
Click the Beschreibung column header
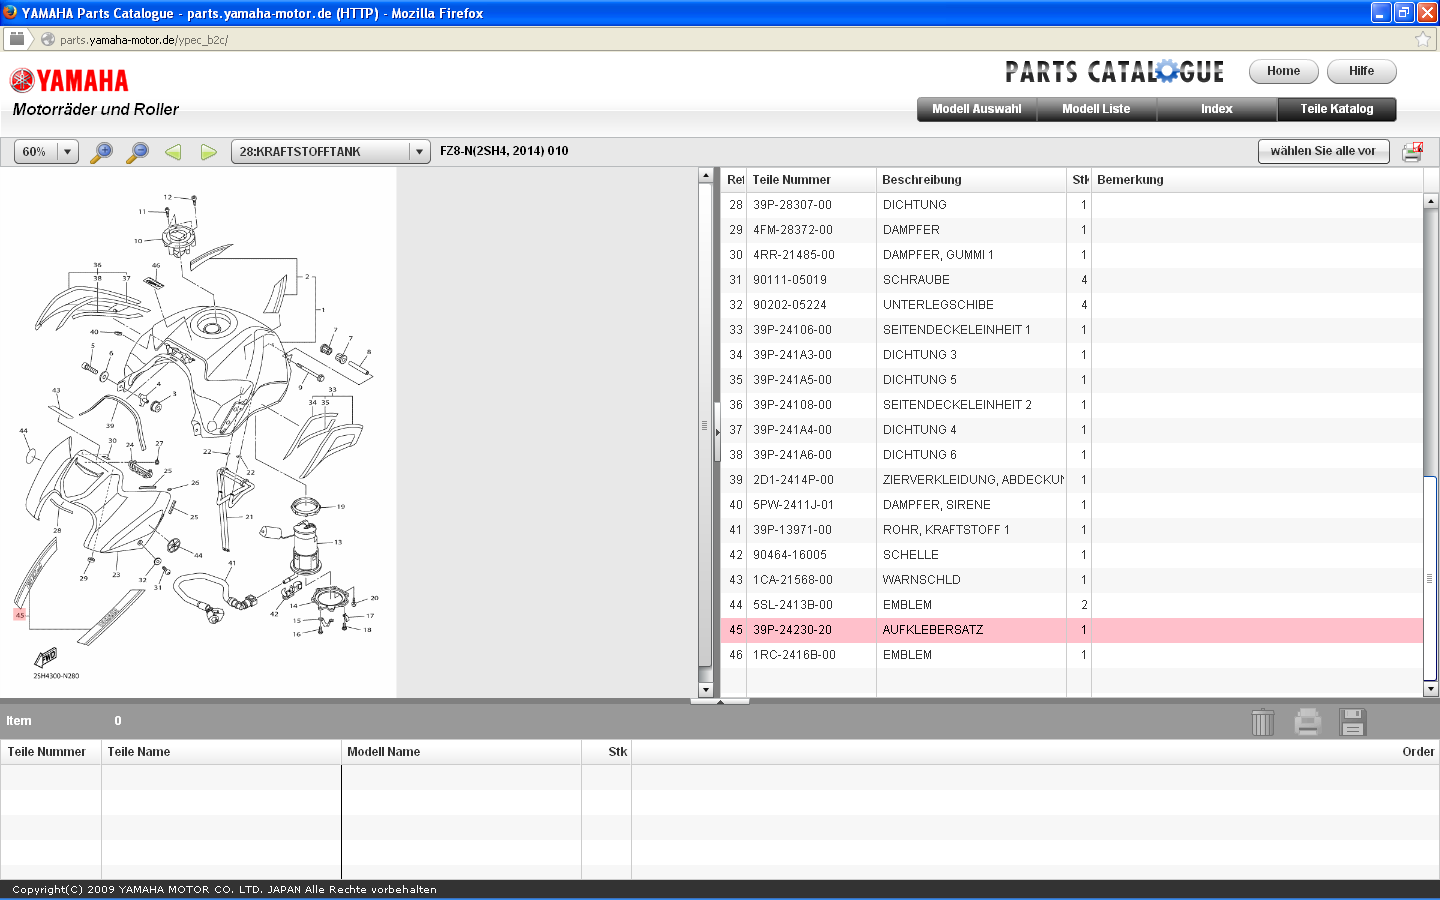point(971,180)
